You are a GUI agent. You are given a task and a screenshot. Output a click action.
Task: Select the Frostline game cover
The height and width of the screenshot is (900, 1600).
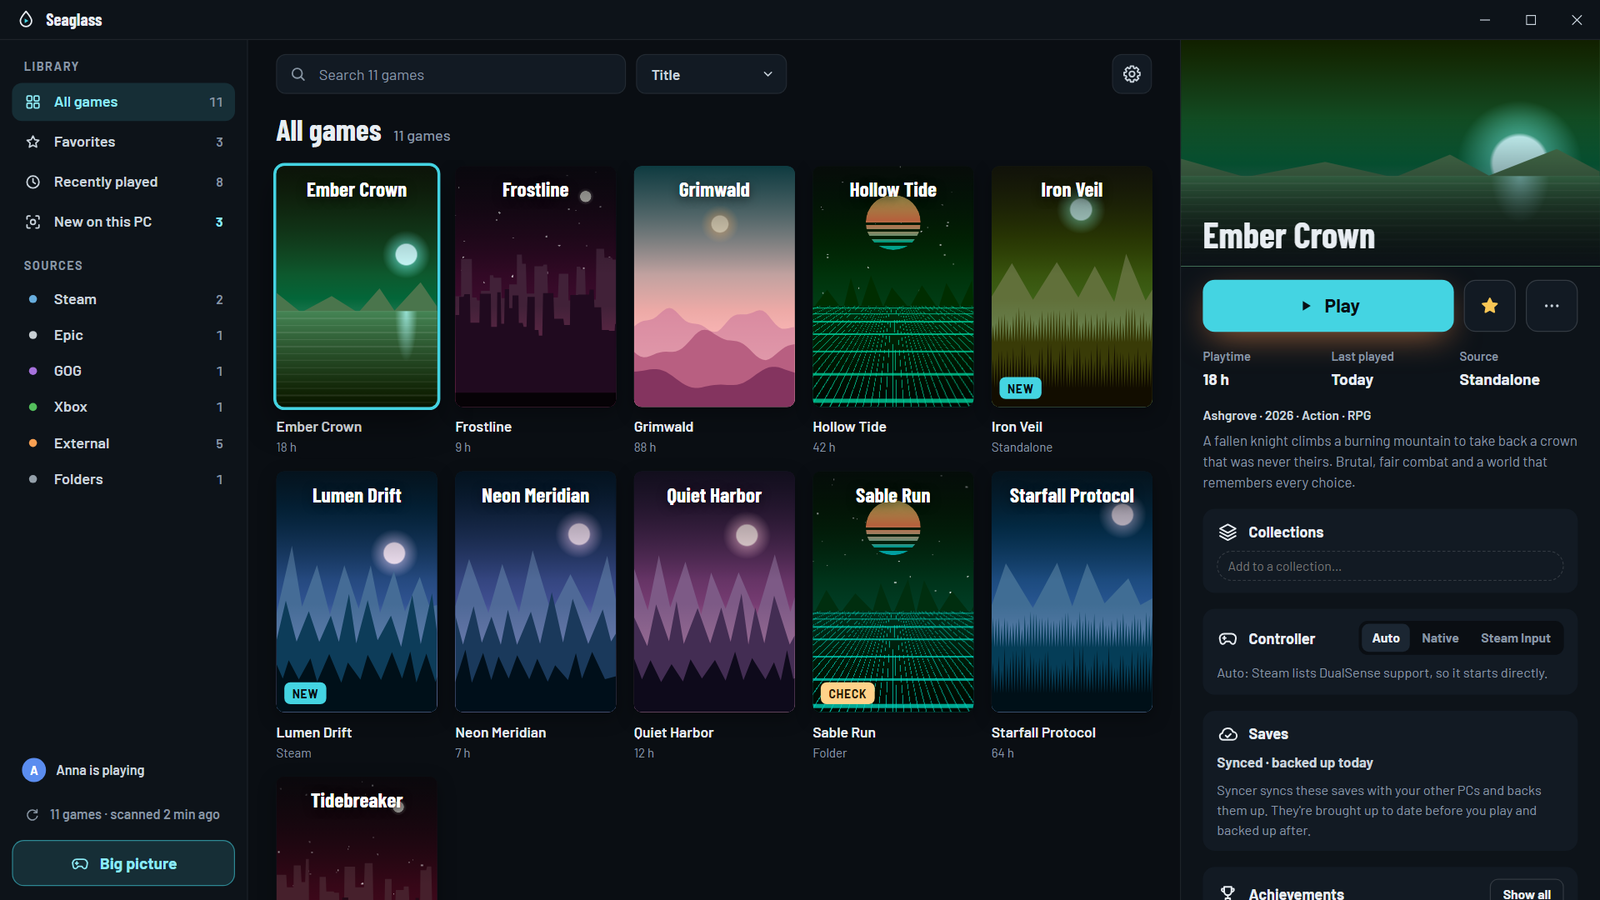(535, 286)
